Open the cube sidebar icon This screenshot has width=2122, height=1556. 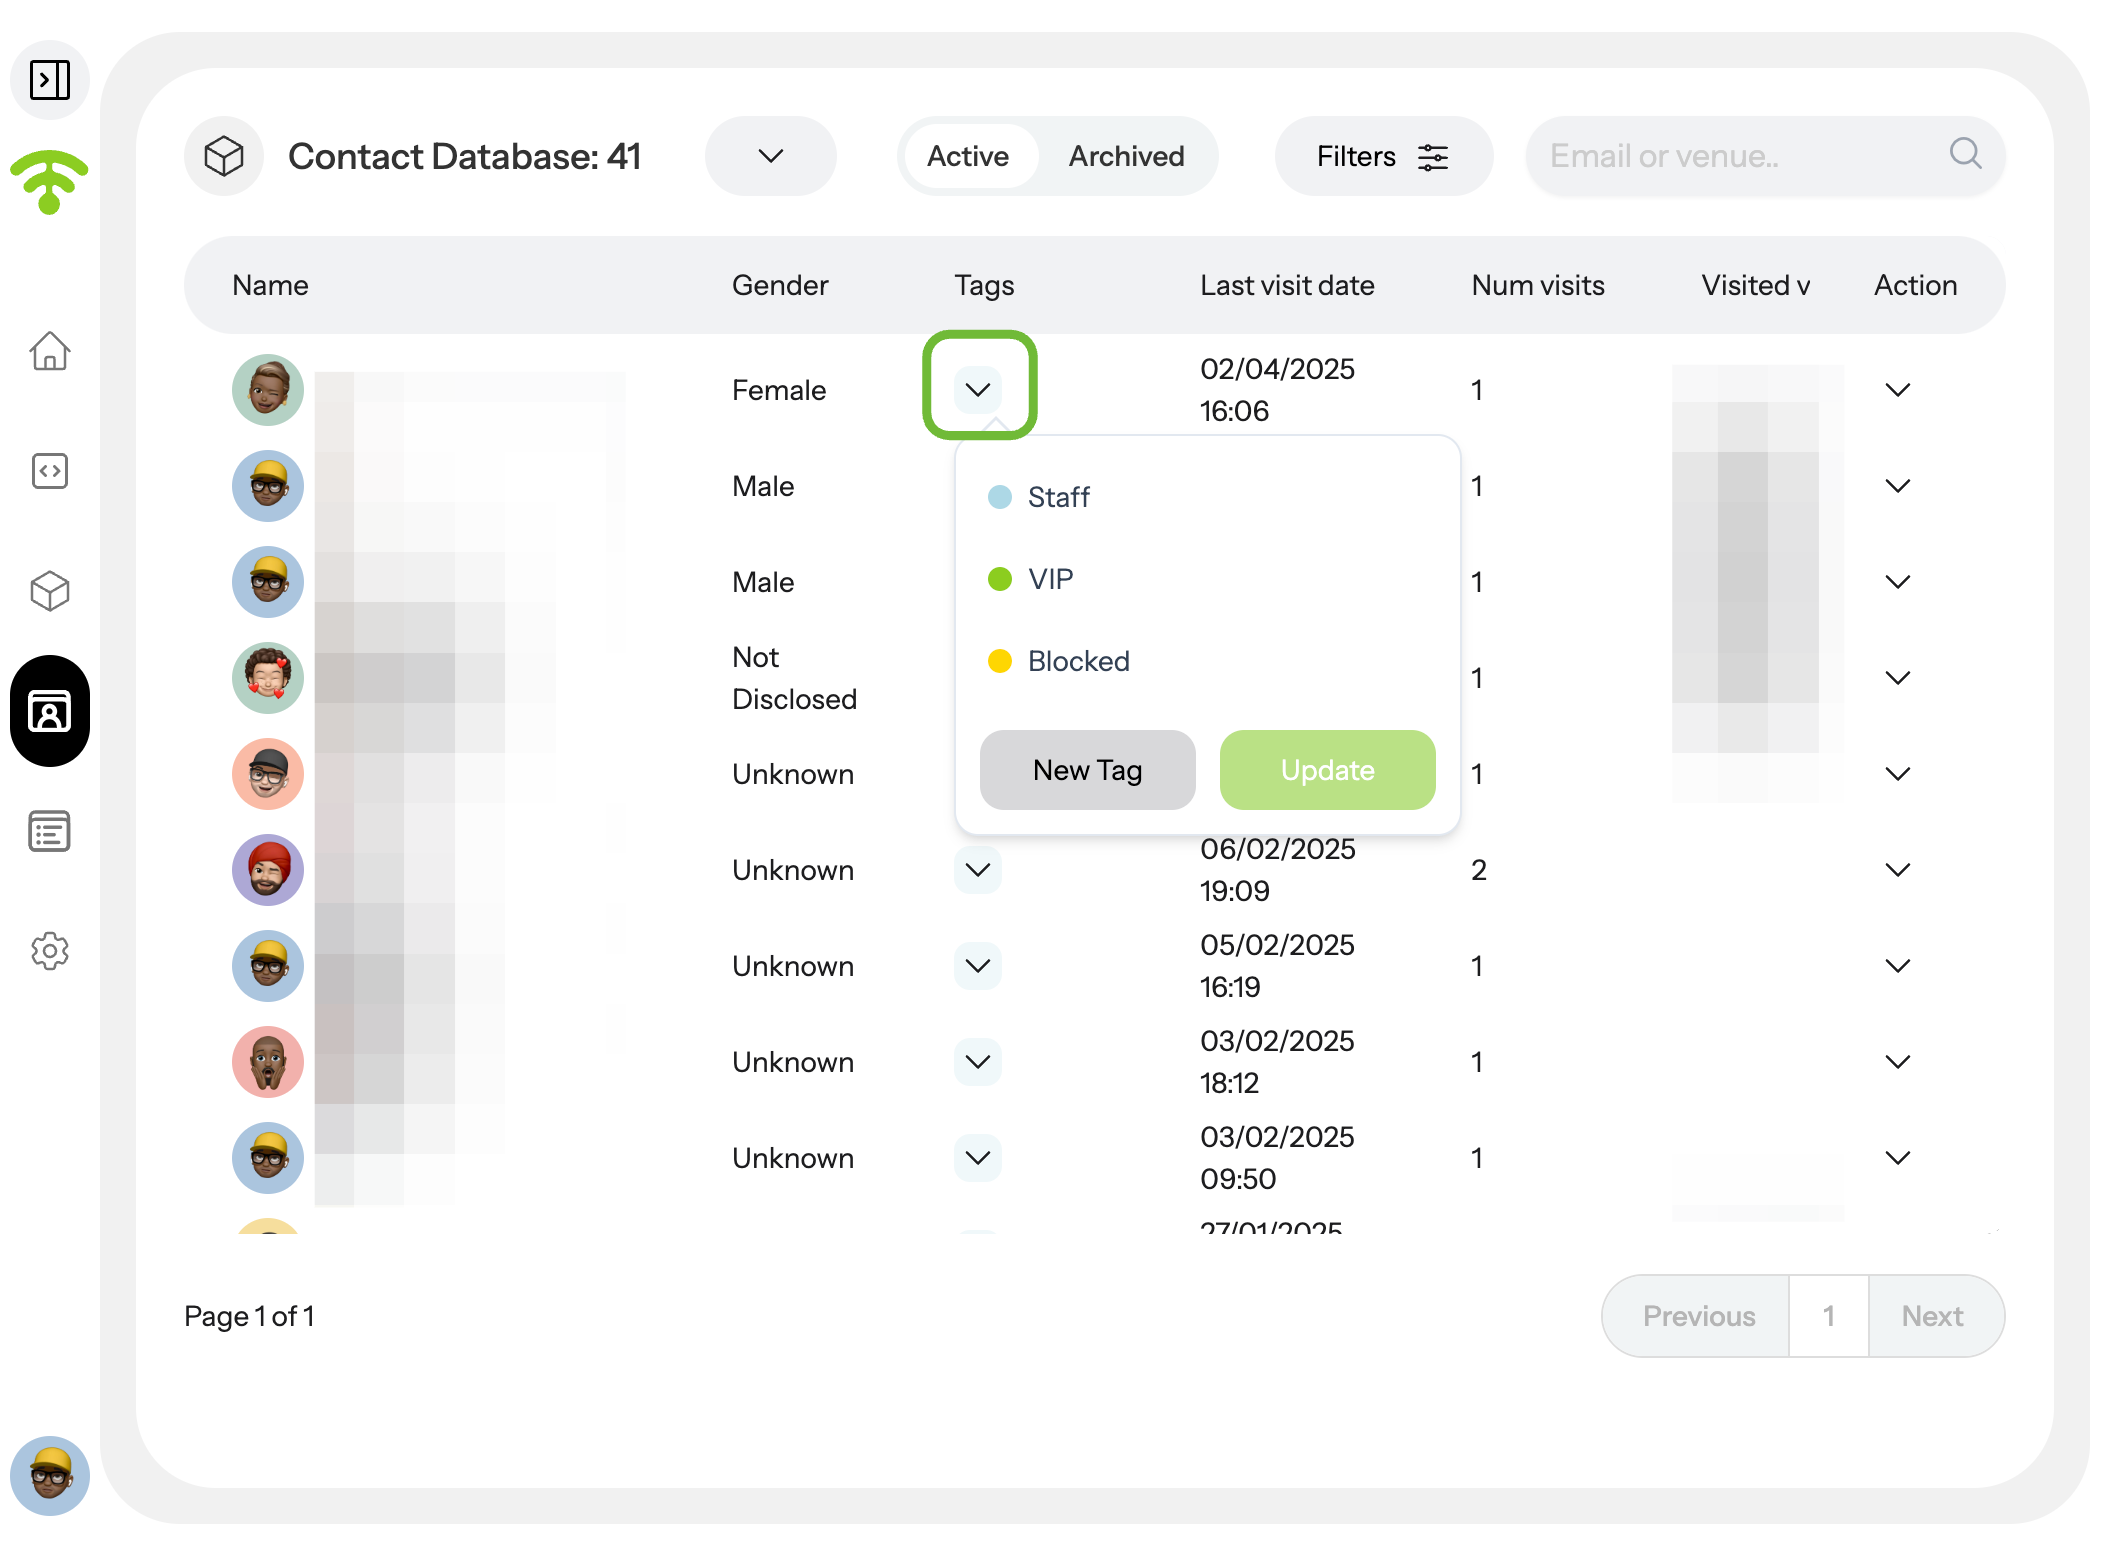point(49,591)
